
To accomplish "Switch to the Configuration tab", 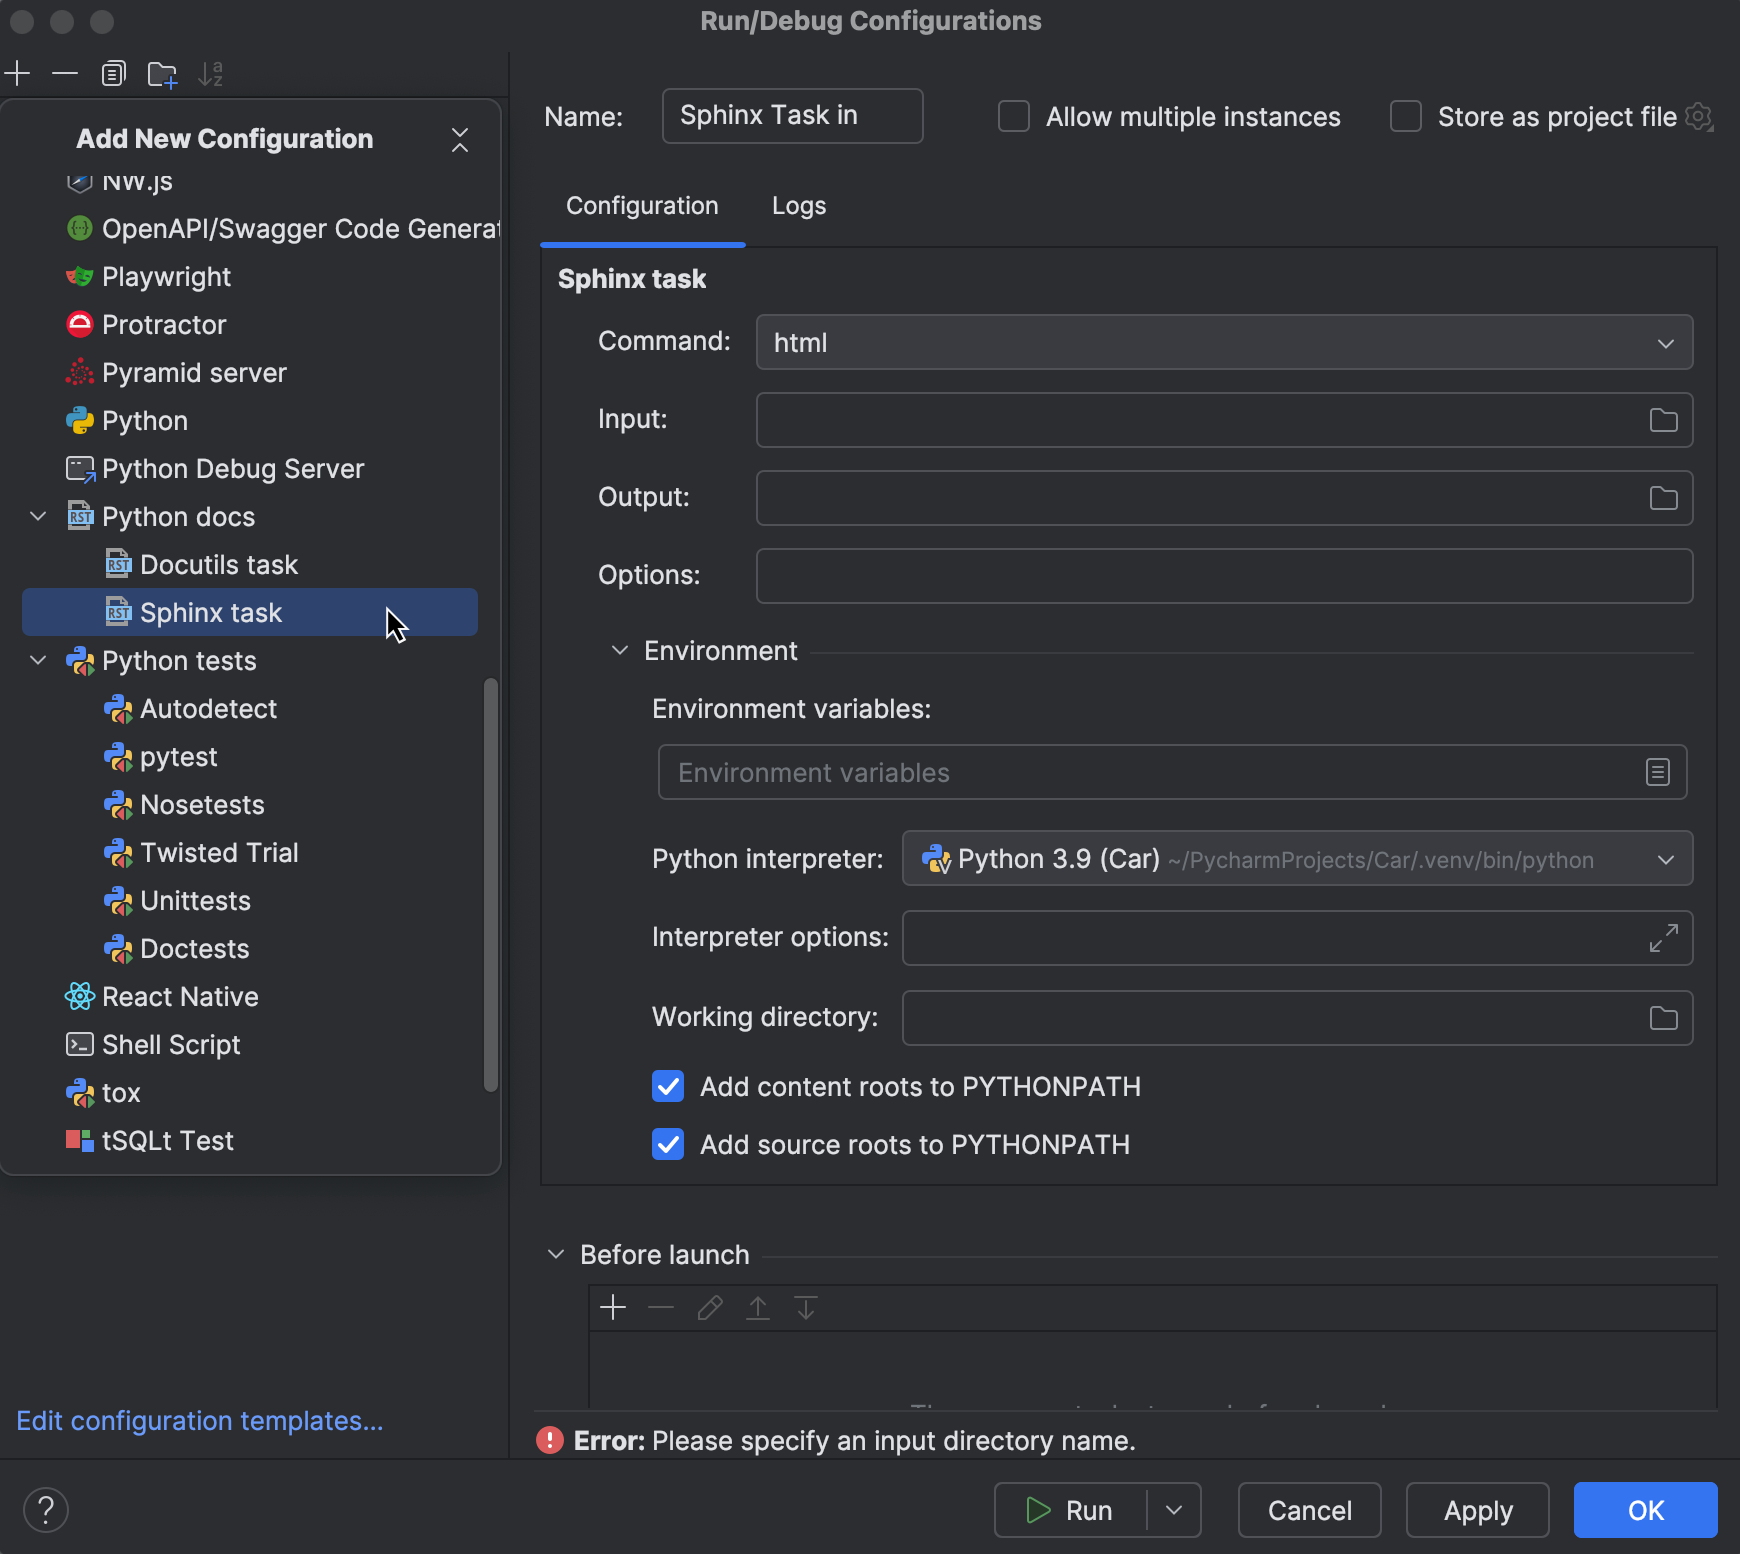I will tap(641, 206).
